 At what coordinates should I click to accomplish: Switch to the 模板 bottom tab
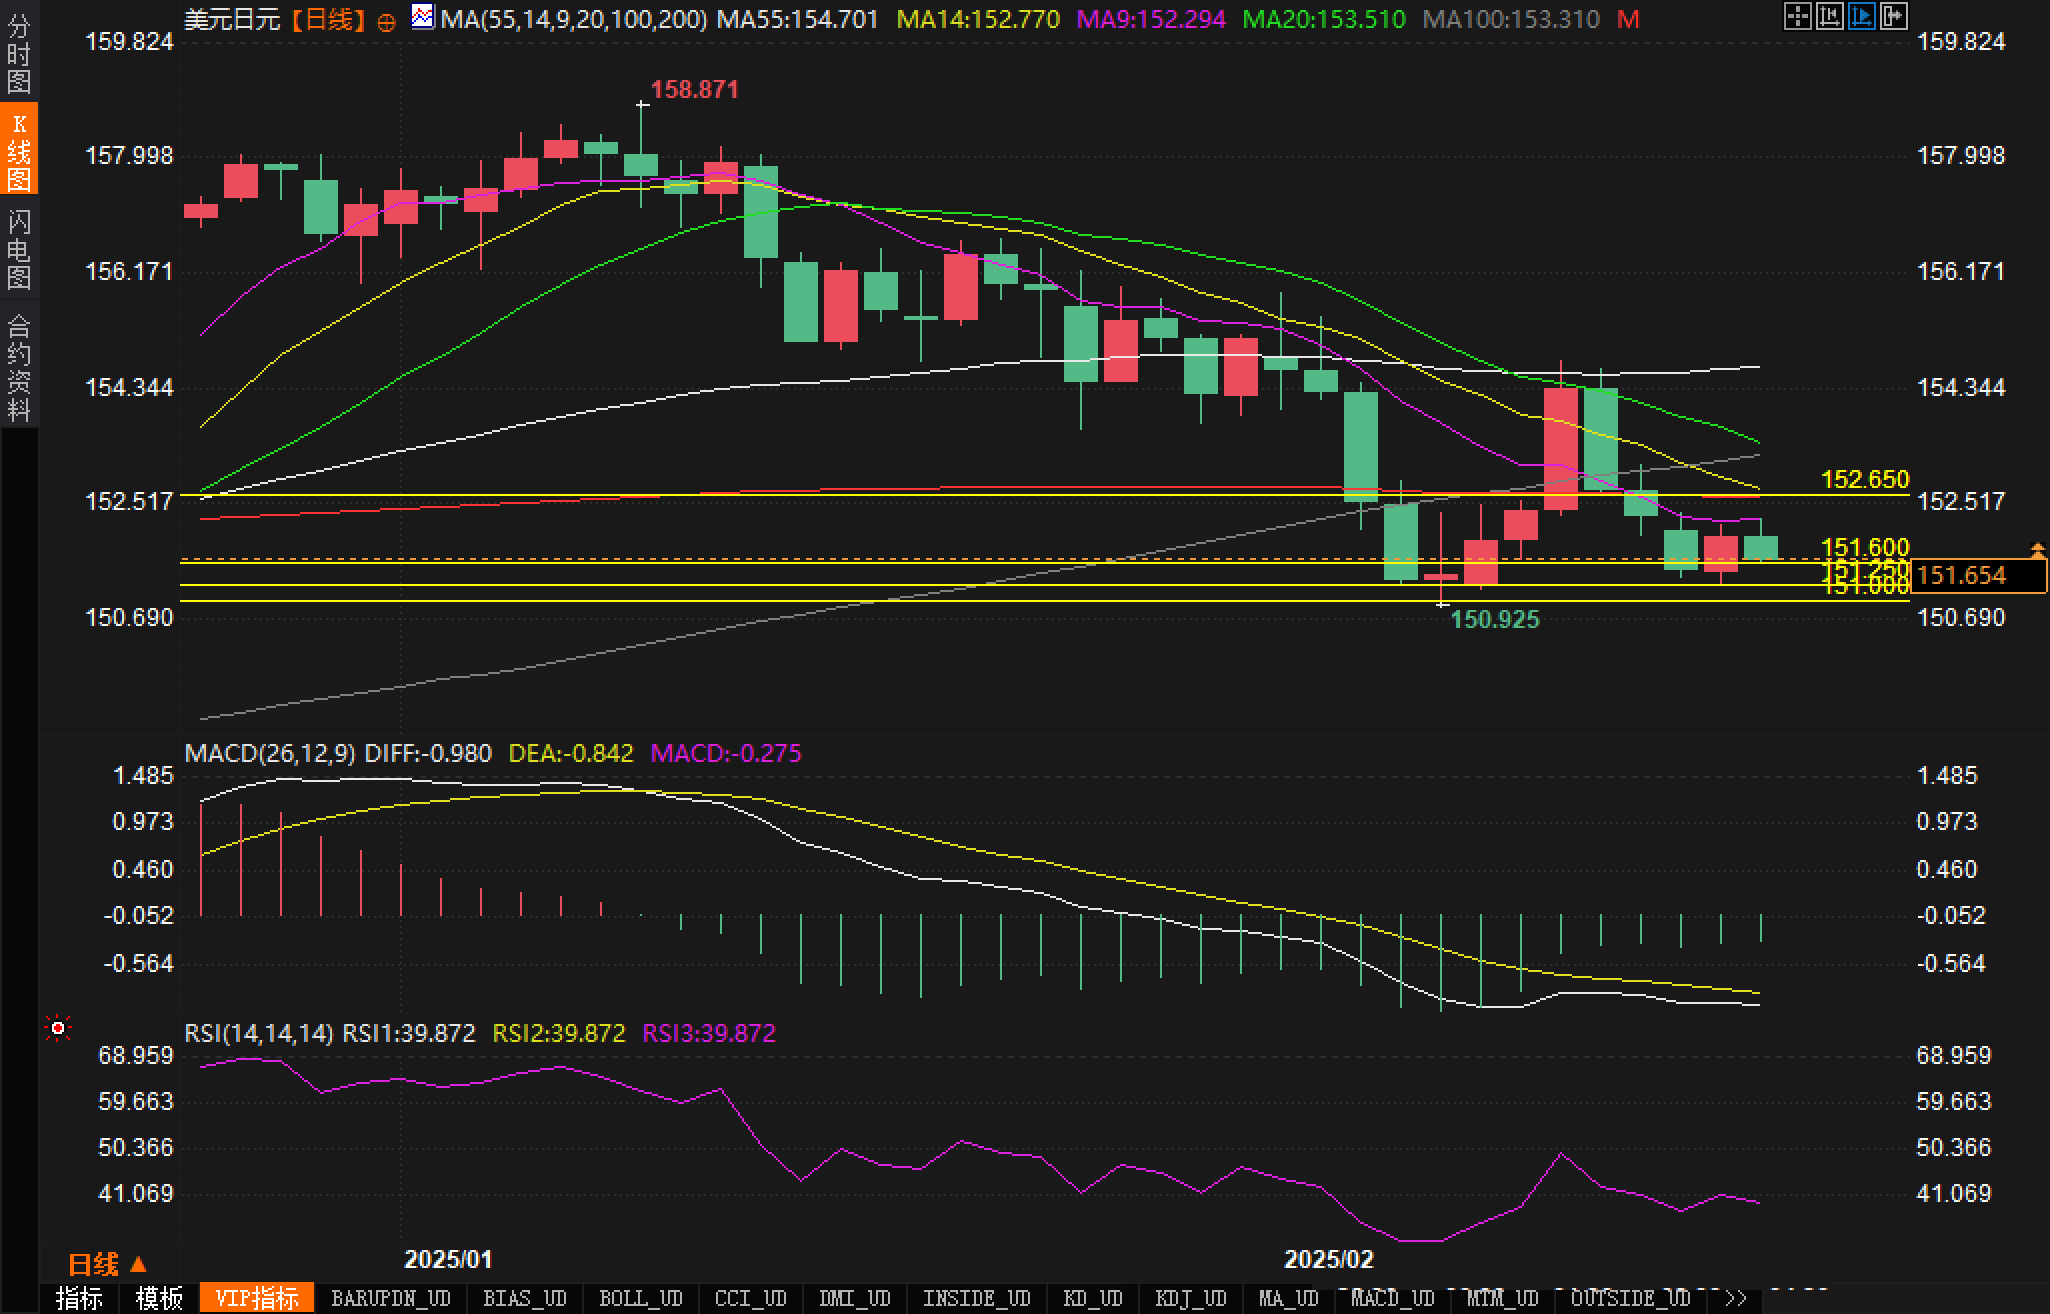click(x=159, y=1298)
